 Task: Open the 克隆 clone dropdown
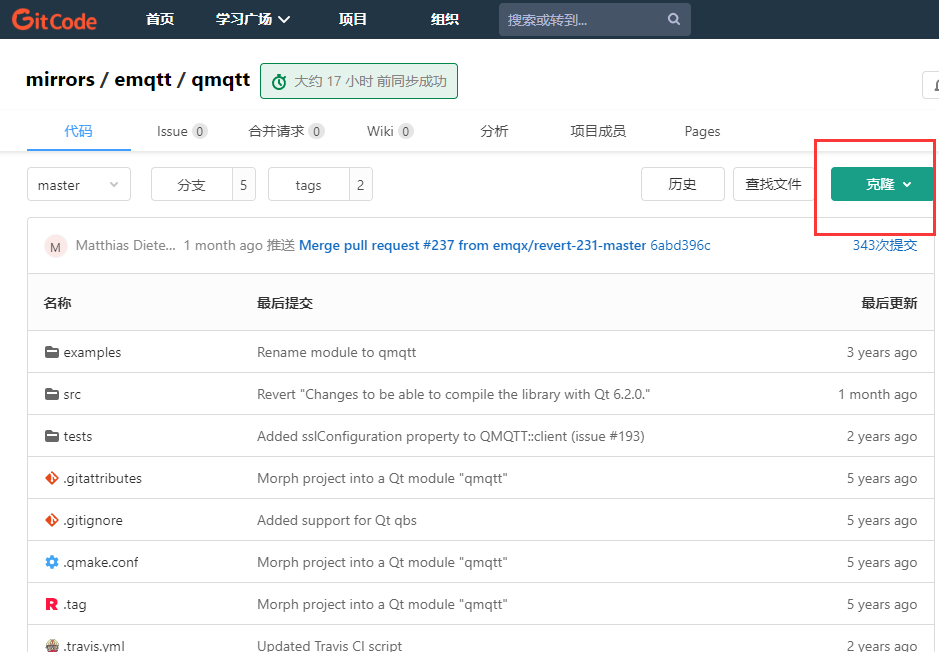pyautogui.click(x=882, y=184)
